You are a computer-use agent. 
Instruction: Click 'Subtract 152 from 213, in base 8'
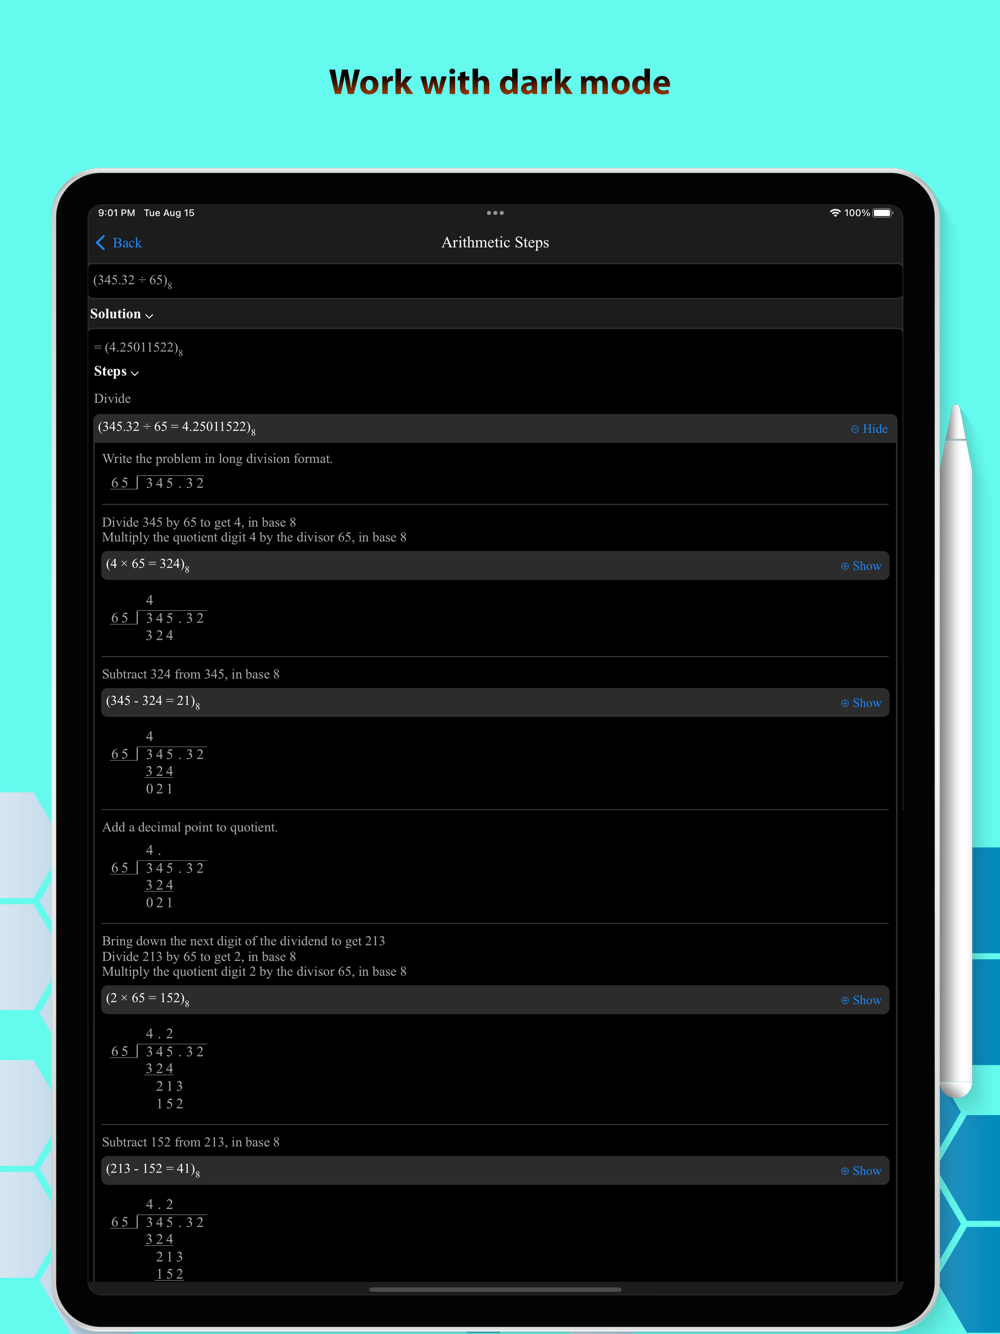pos(191,1142)
